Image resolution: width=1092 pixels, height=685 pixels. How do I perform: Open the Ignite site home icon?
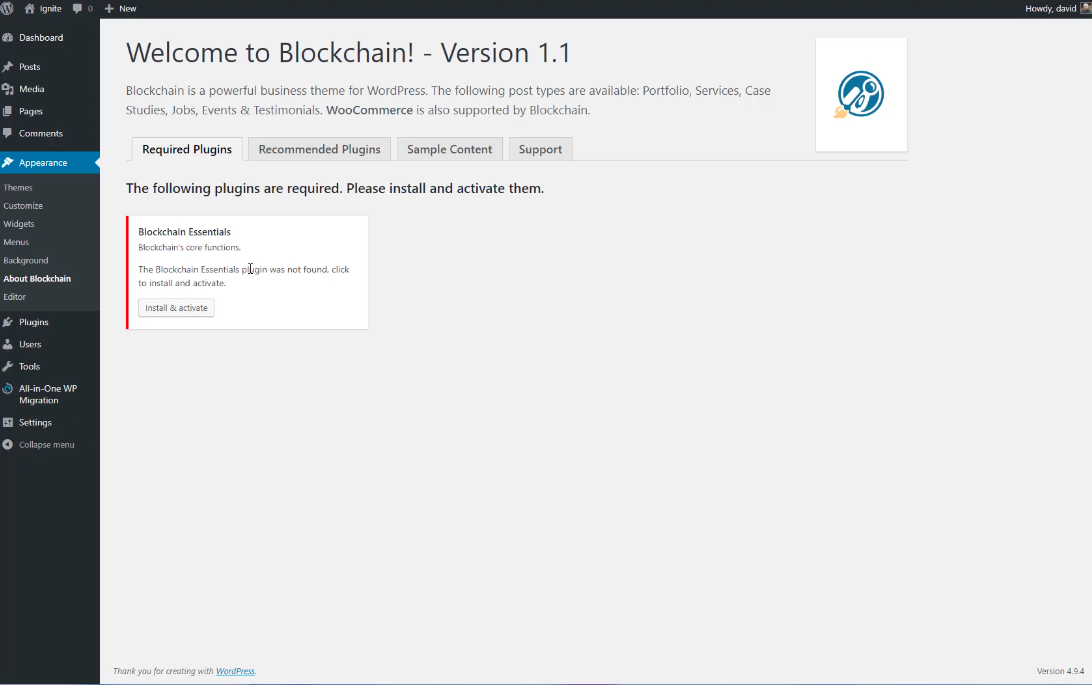click(x=29, y=8)
